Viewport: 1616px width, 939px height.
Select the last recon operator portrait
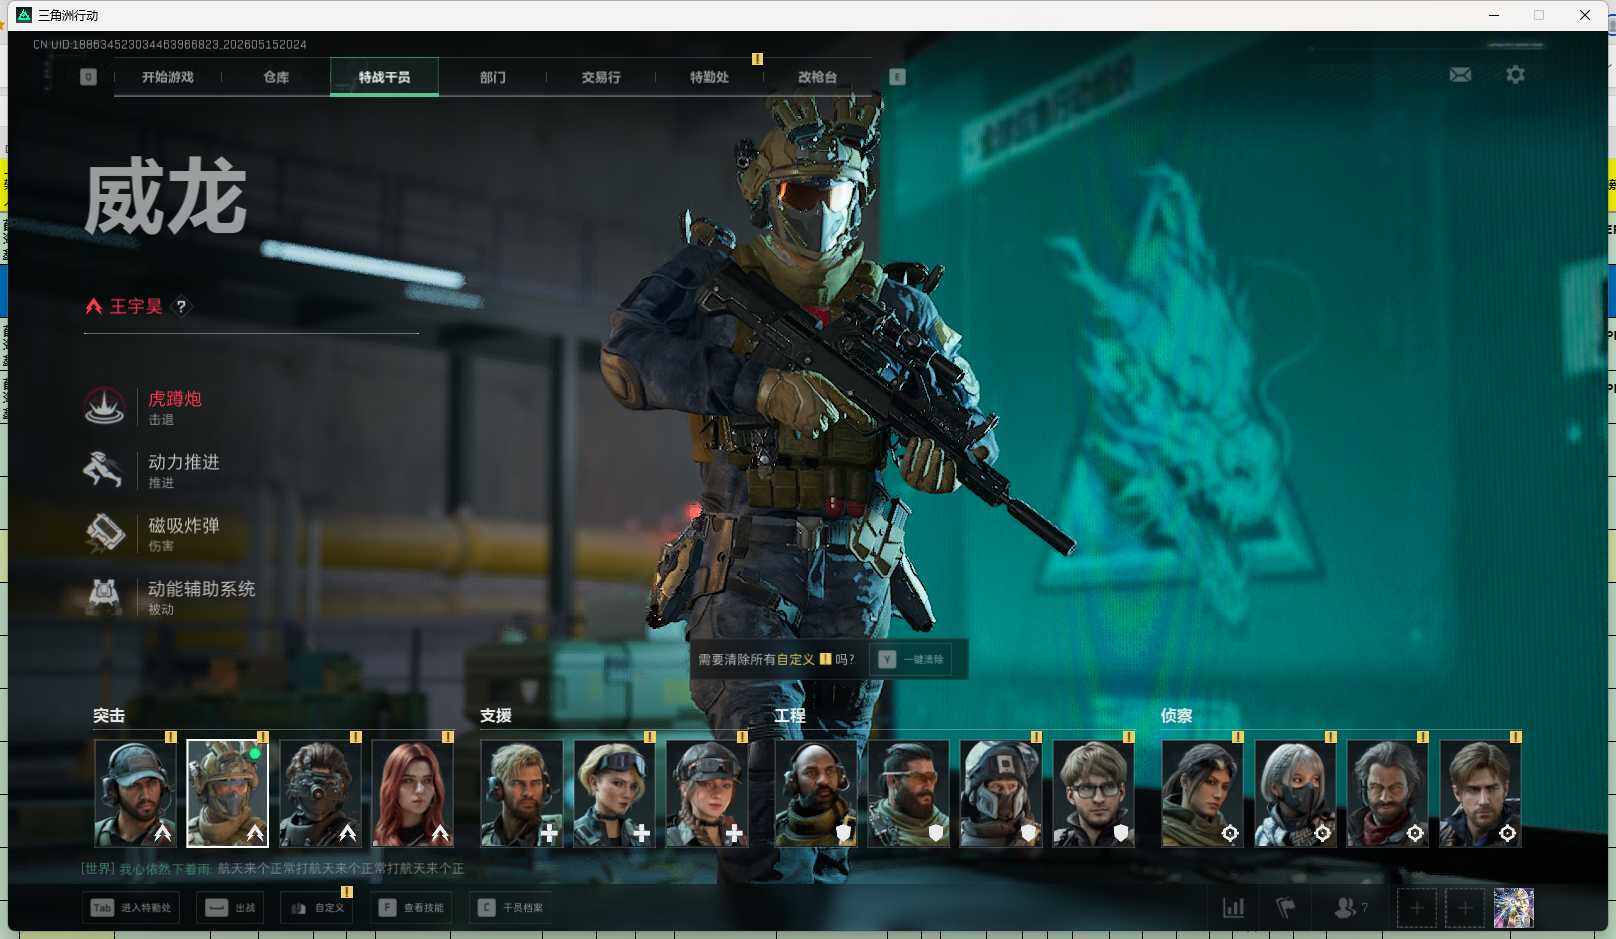pyautogui.click(x=1480, y=793)
